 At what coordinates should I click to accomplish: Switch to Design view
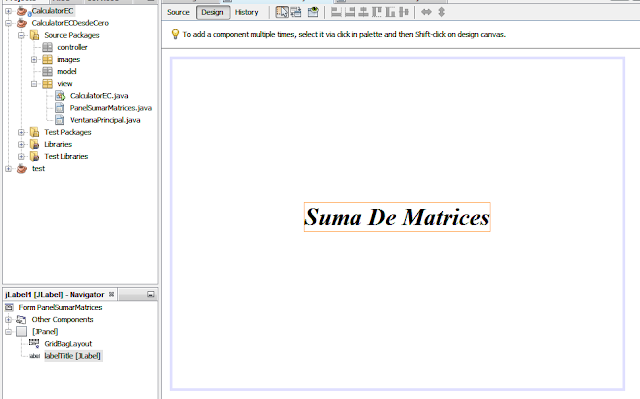tap(212, 12)
